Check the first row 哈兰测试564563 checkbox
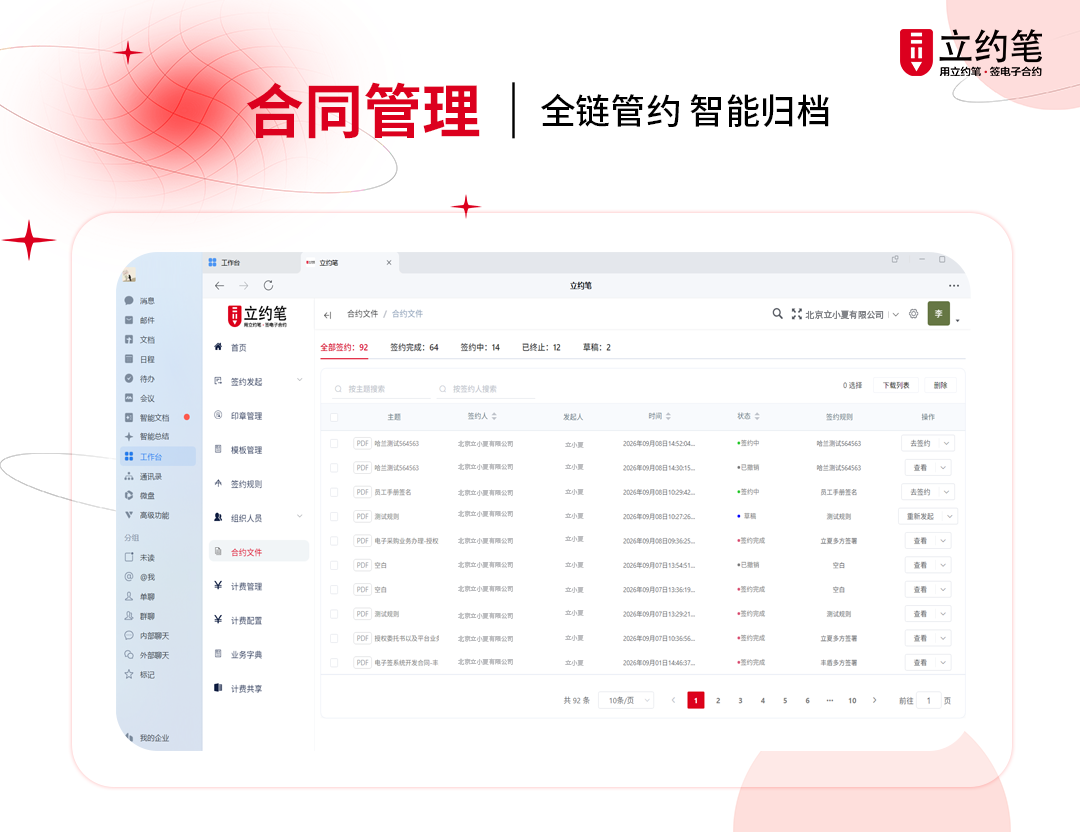The image size is (1080, 832). tap(334, 444)
